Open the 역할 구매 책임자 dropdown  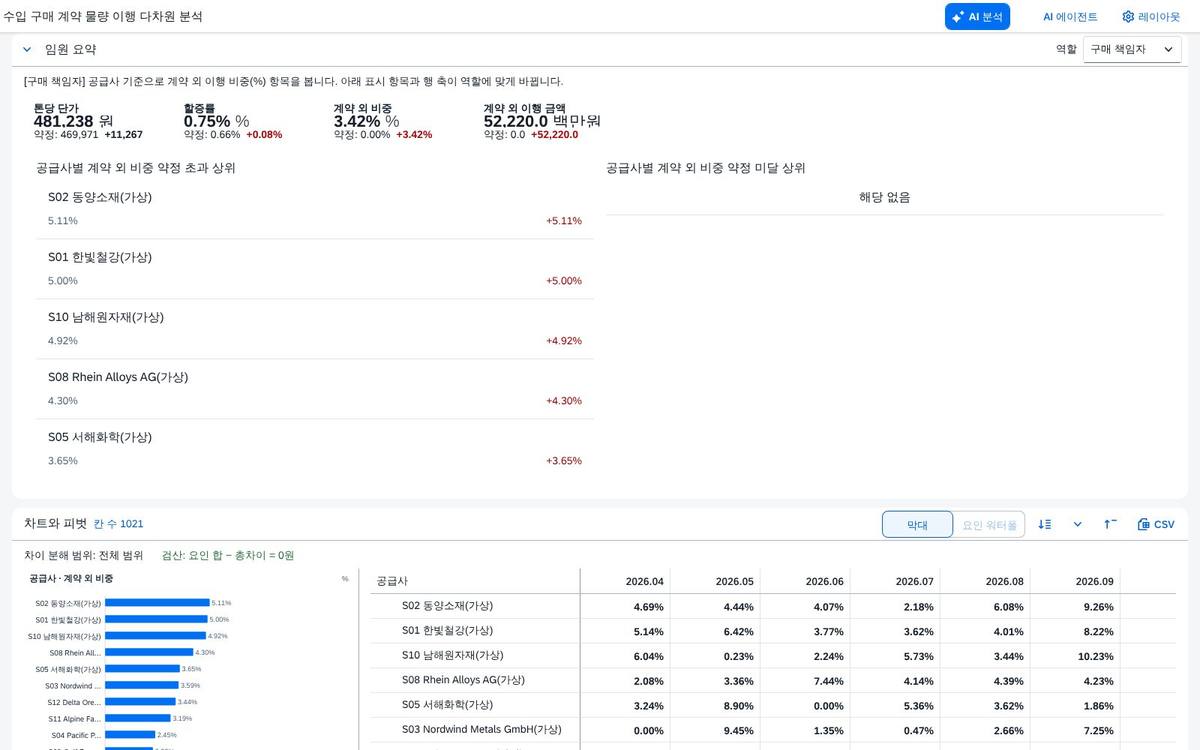tap(1132, 49)
